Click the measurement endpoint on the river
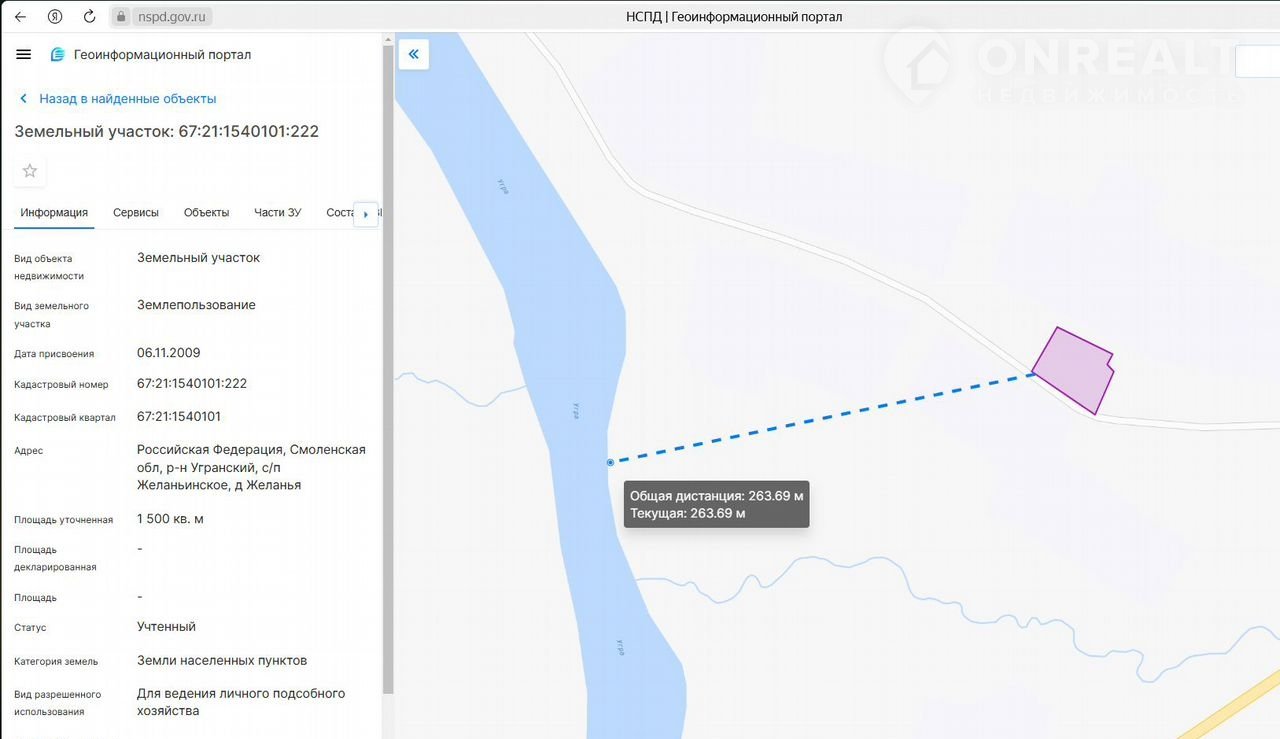The height and width of the screenshot is (739, 1280). [610, 462]
